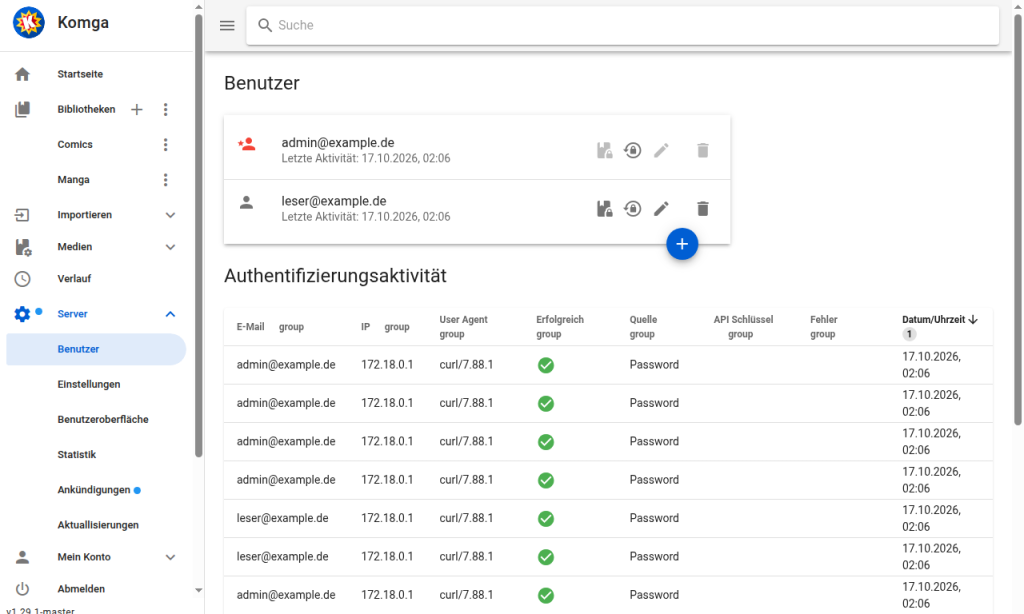Screen dimensions: 1024x614
Task: Group table by E-Mail column
Action: [291, 327]
